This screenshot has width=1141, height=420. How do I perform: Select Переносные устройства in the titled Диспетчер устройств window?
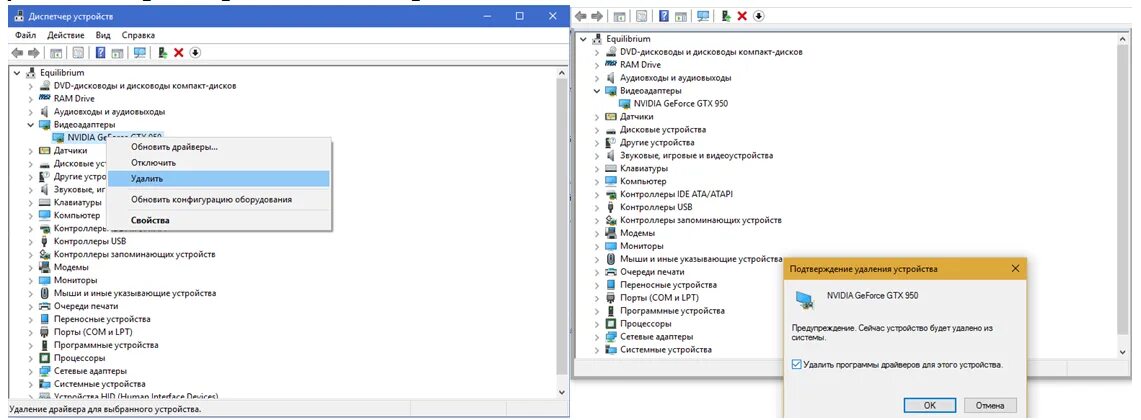[x=102, y=319]
